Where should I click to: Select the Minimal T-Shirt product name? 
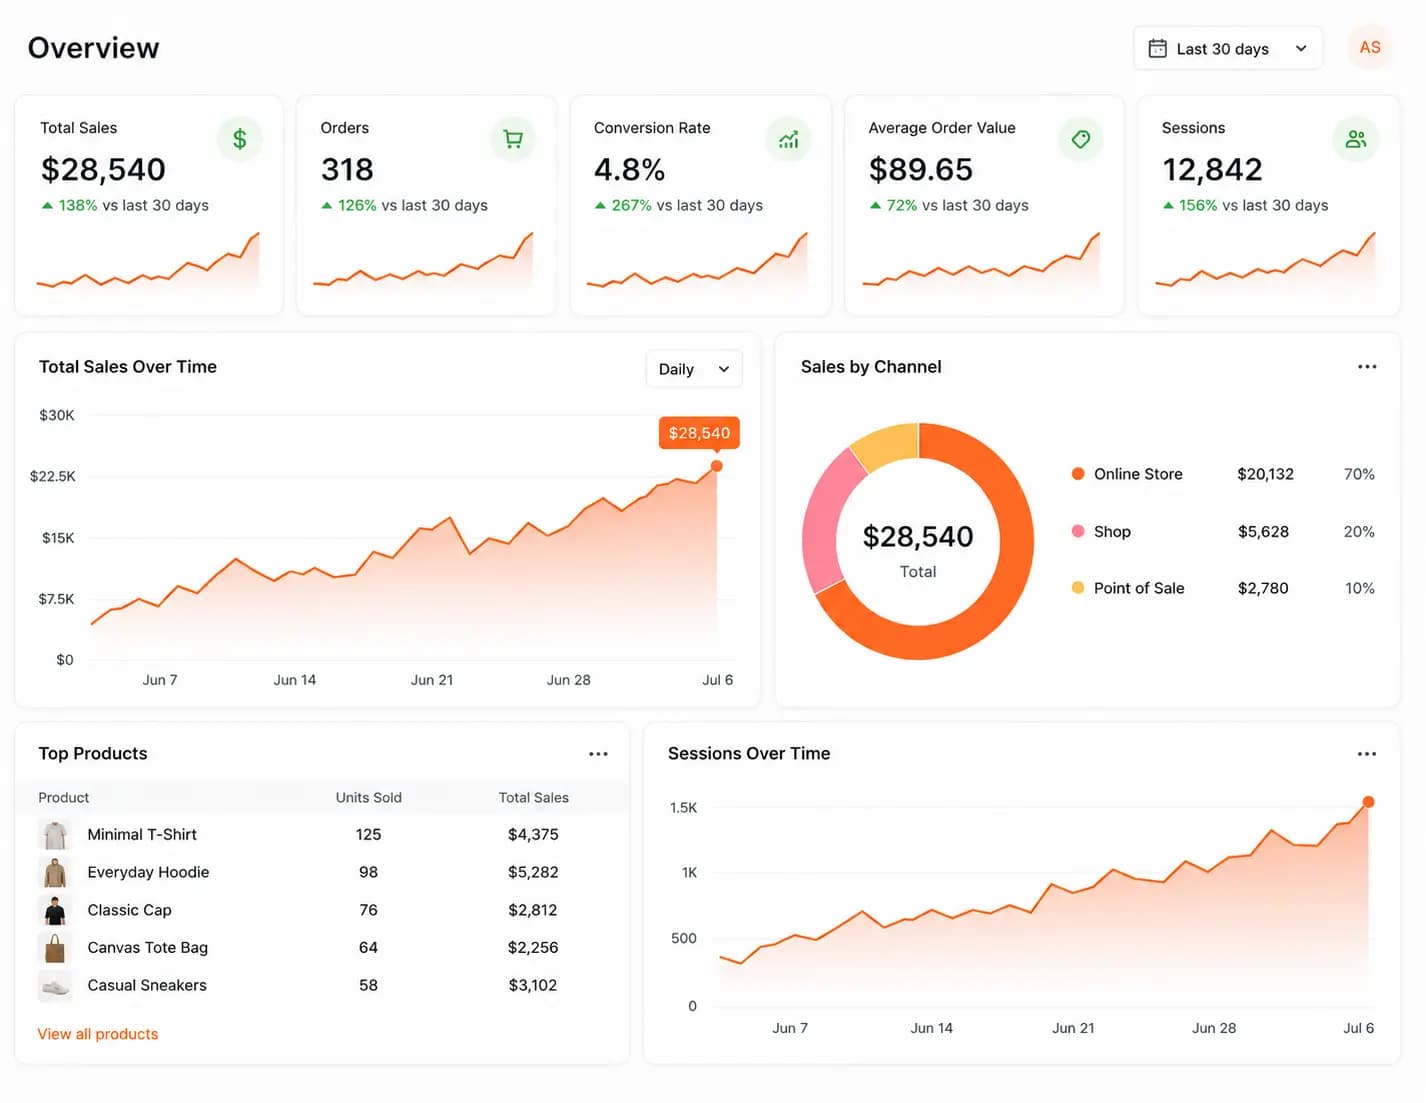[142, 834]
